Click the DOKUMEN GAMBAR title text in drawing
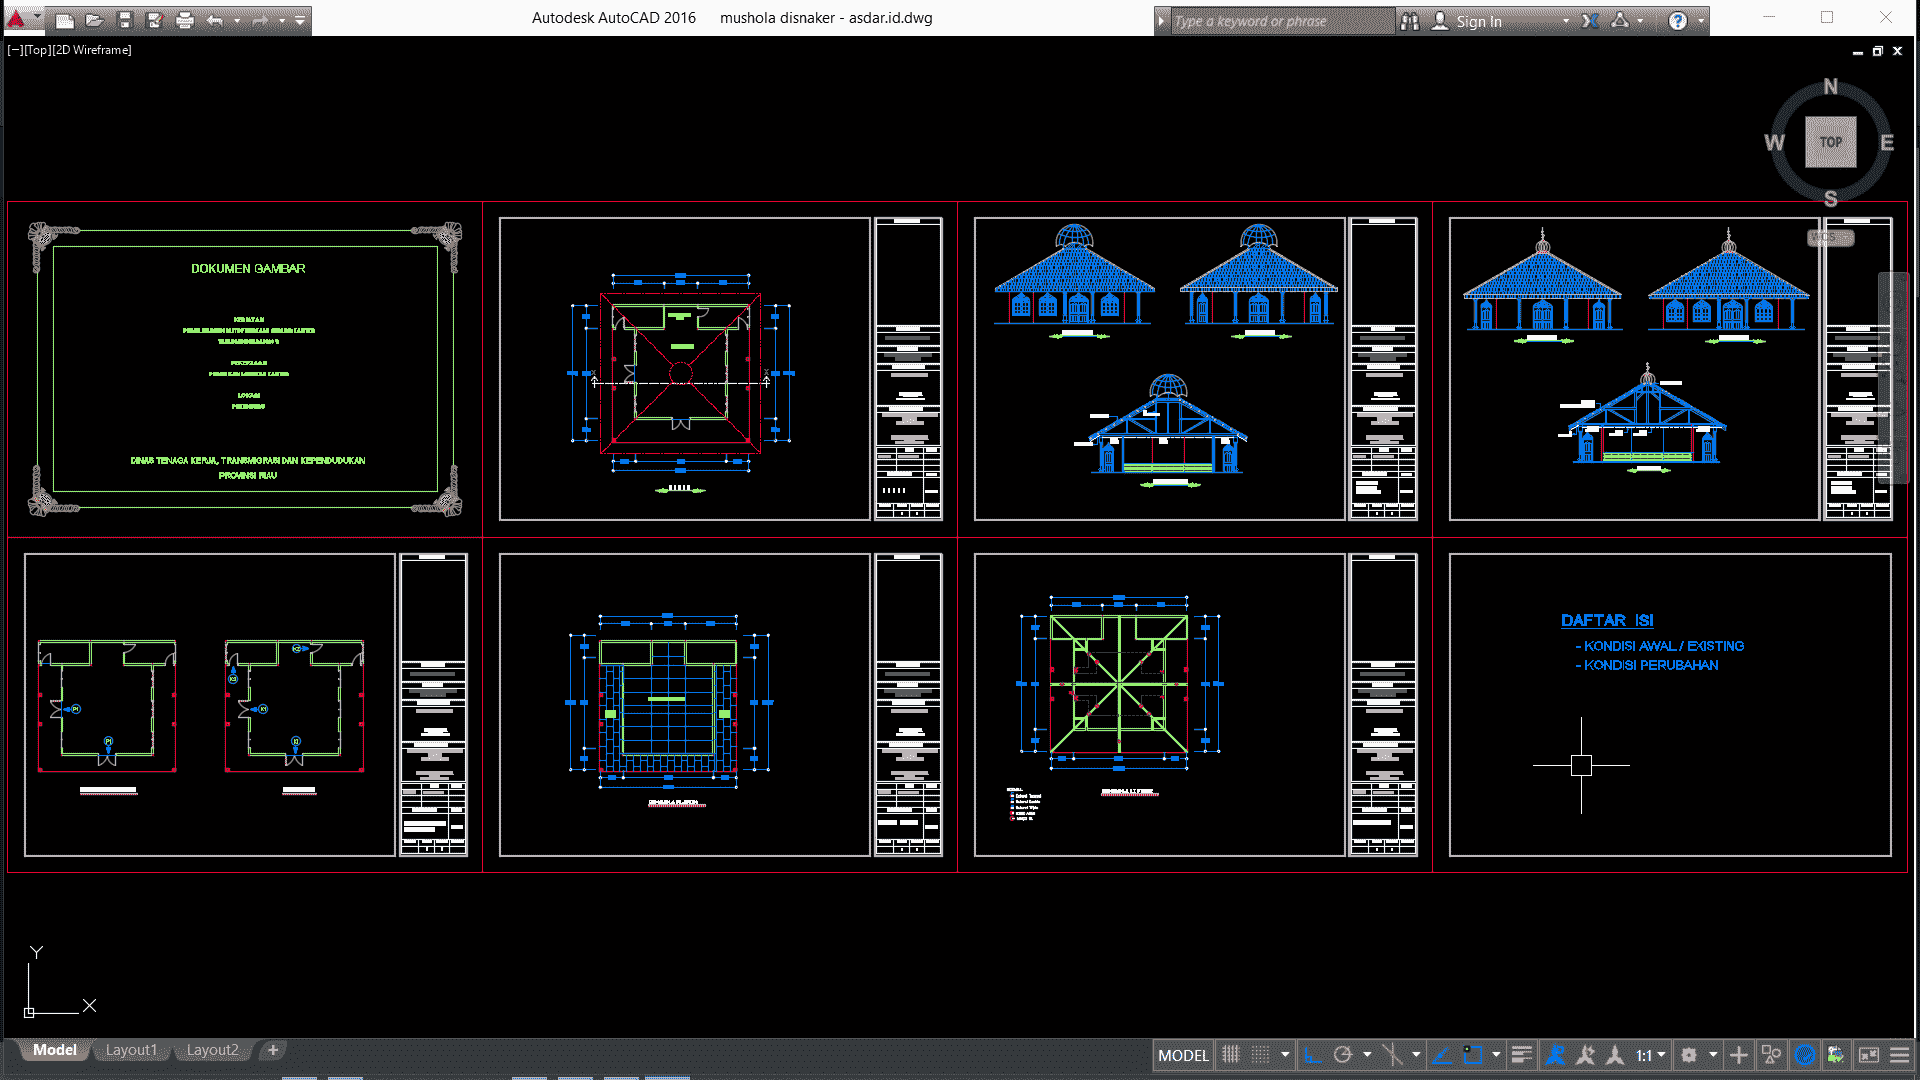This screenshot has height=1080, width=1920. click(248, 269)
